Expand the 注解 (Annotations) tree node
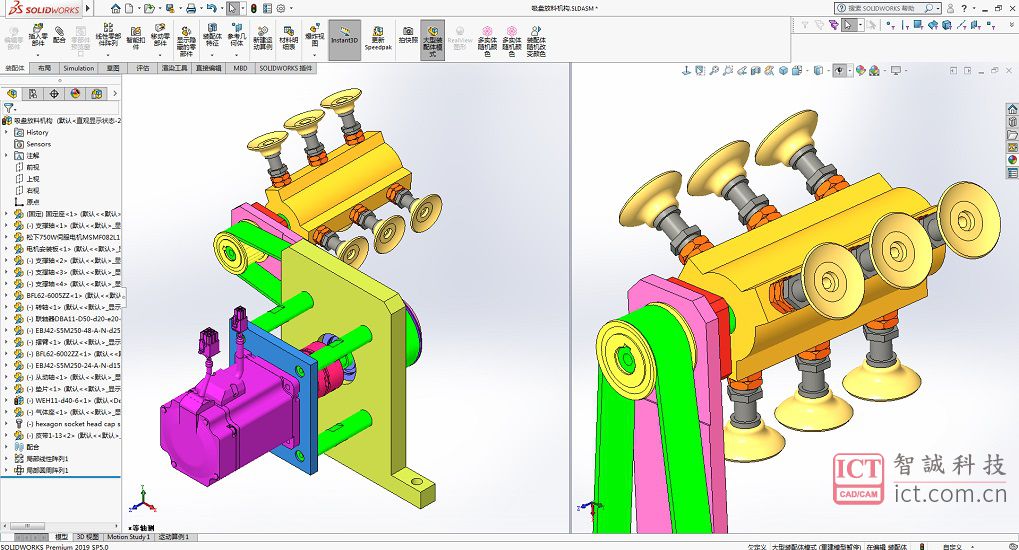This screenshot has height=550, width=1019. (7, 155)
